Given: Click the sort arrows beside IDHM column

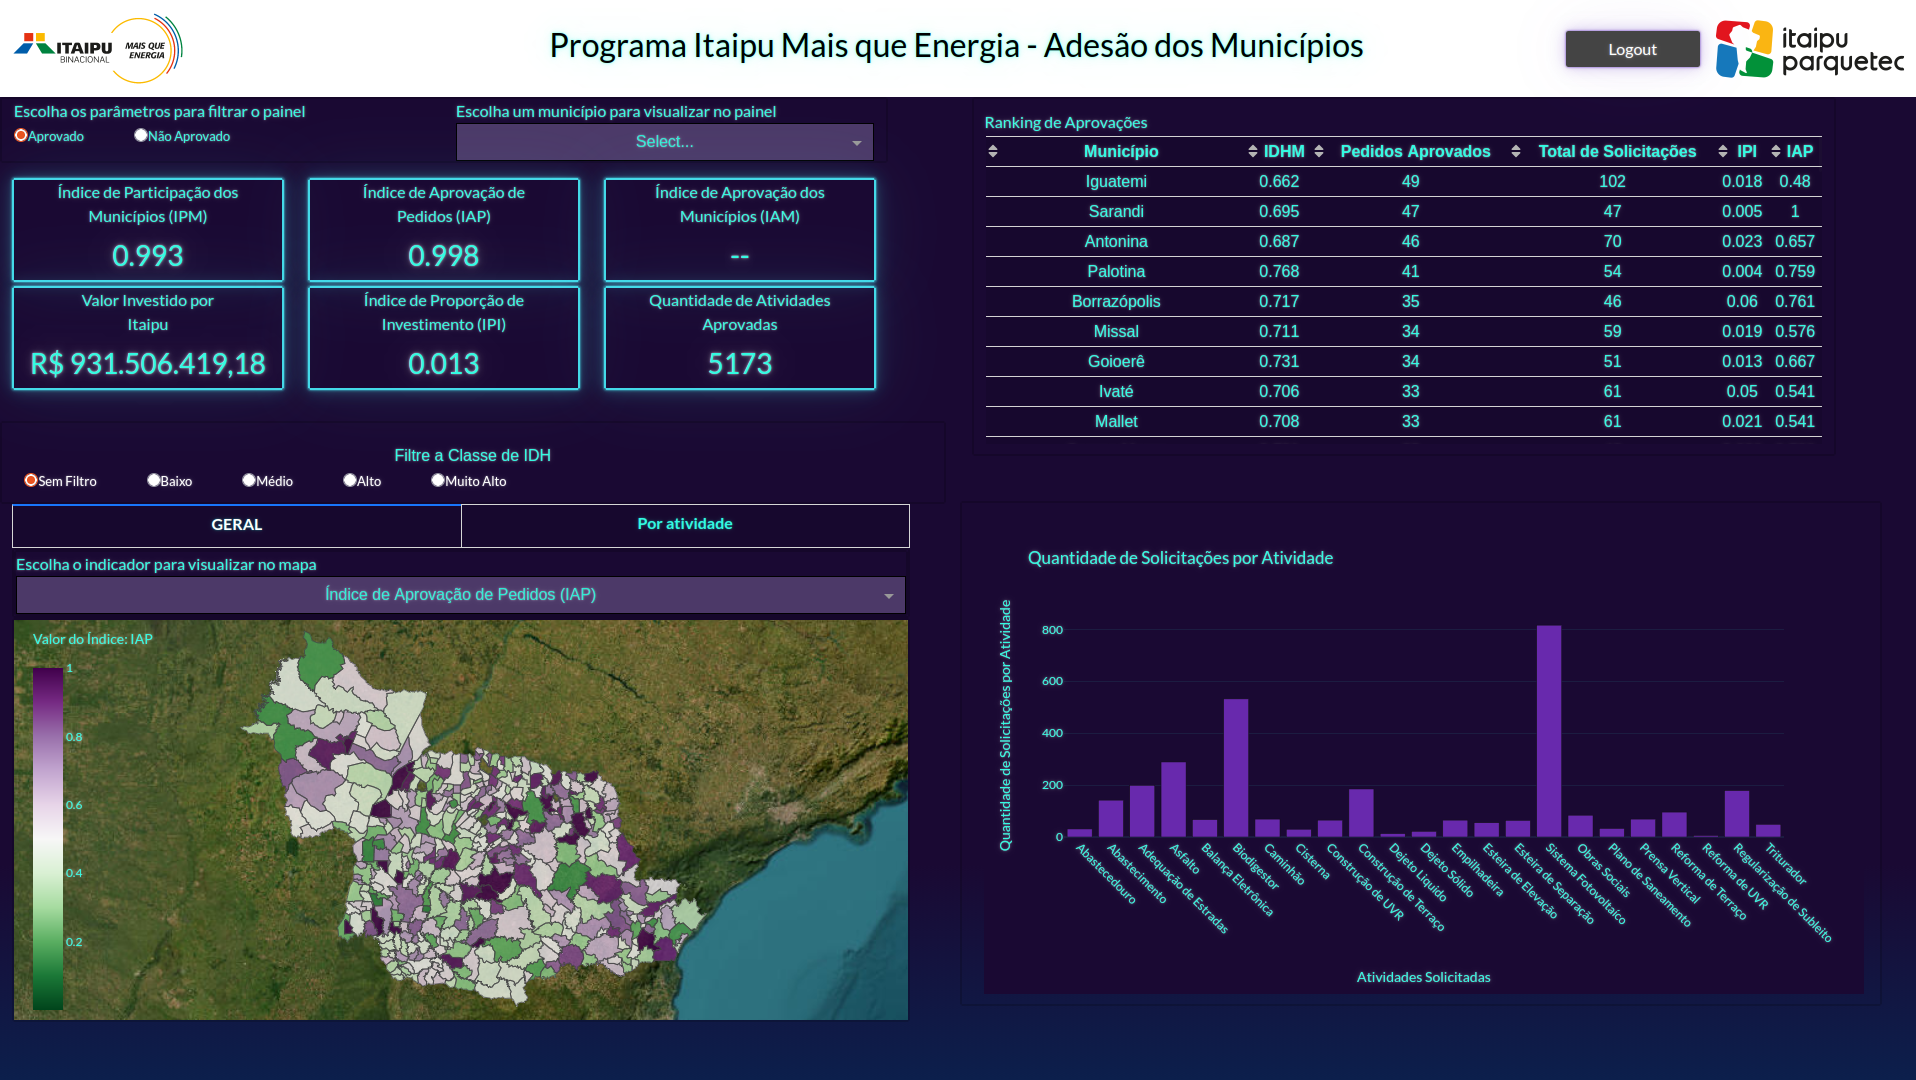Looking at the screenshot, I should click(1254, 152).
